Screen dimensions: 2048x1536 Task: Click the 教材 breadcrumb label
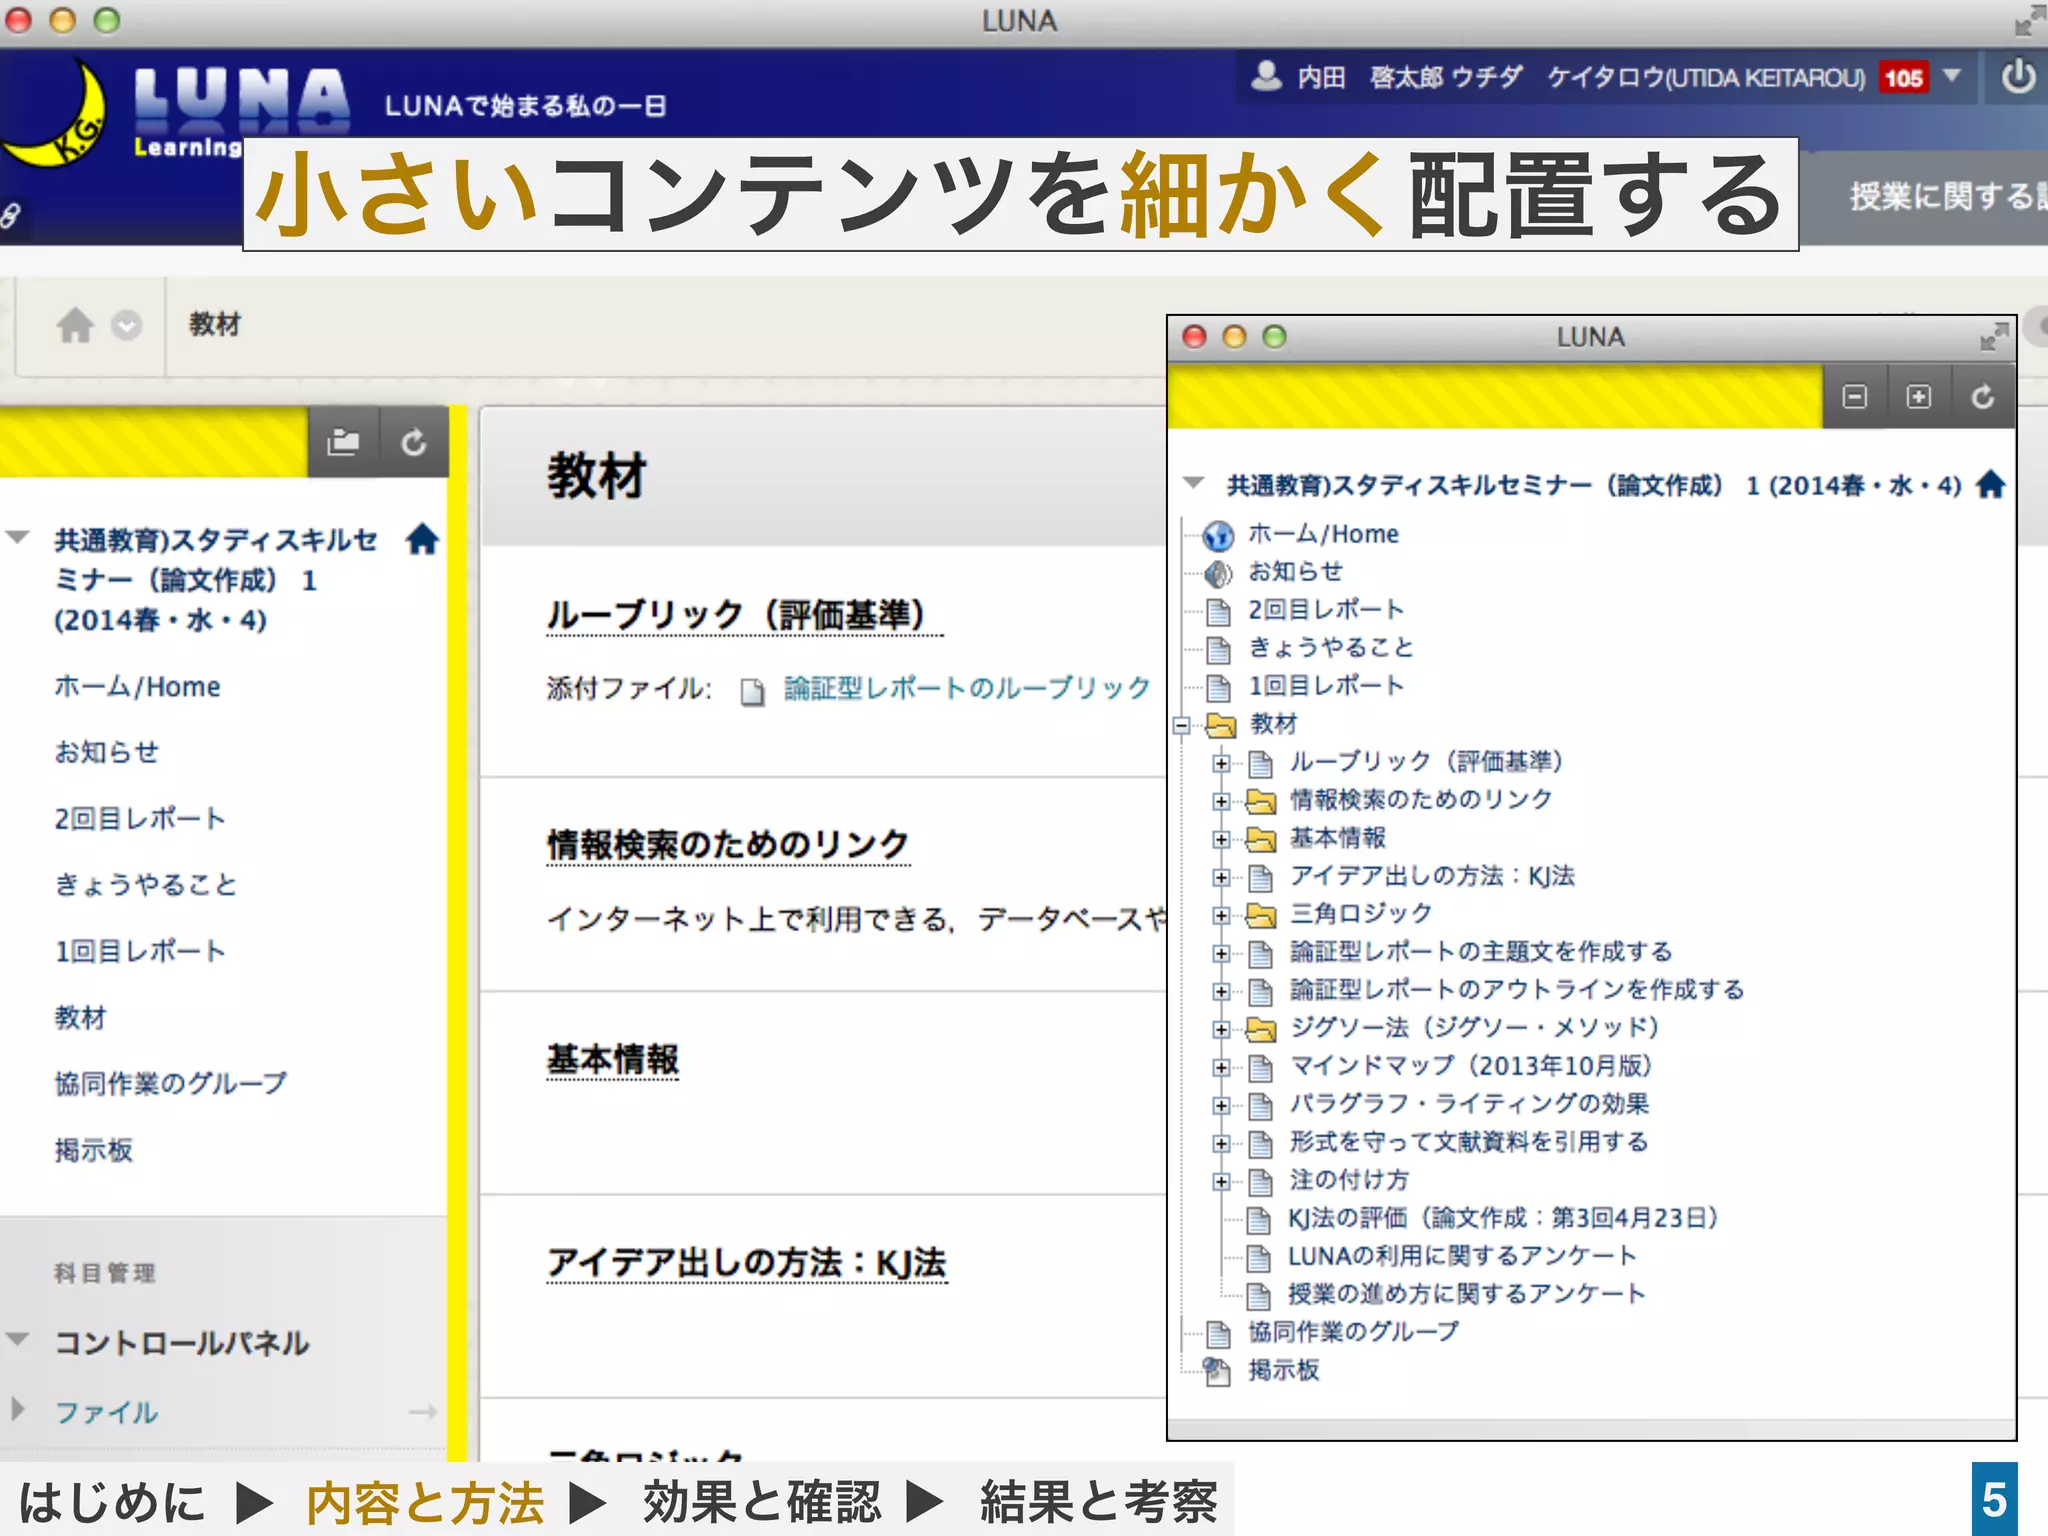pos(215,324)
